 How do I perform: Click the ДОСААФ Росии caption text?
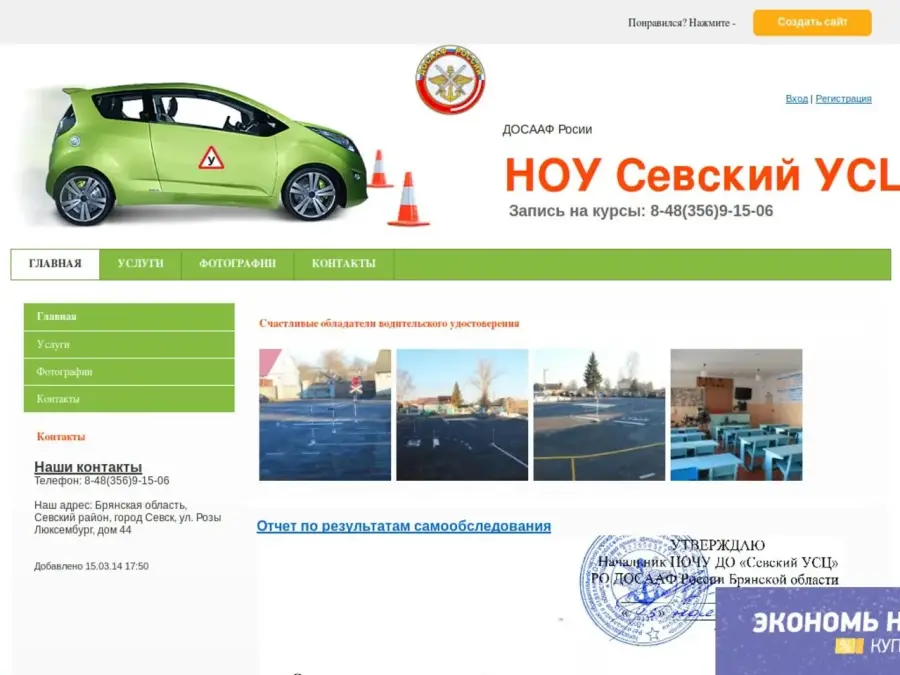tap(547, 130)
